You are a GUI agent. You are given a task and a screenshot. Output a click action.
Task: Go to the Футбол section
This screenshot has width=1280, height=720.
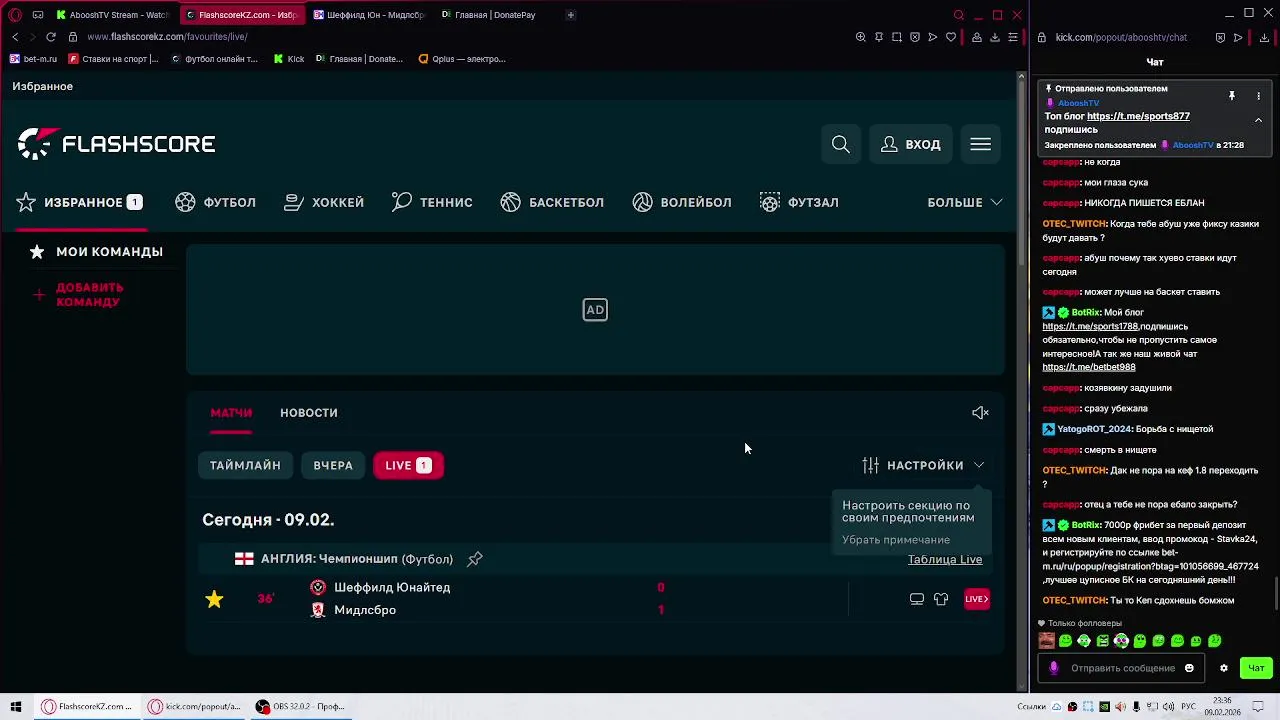coord(216,202)
